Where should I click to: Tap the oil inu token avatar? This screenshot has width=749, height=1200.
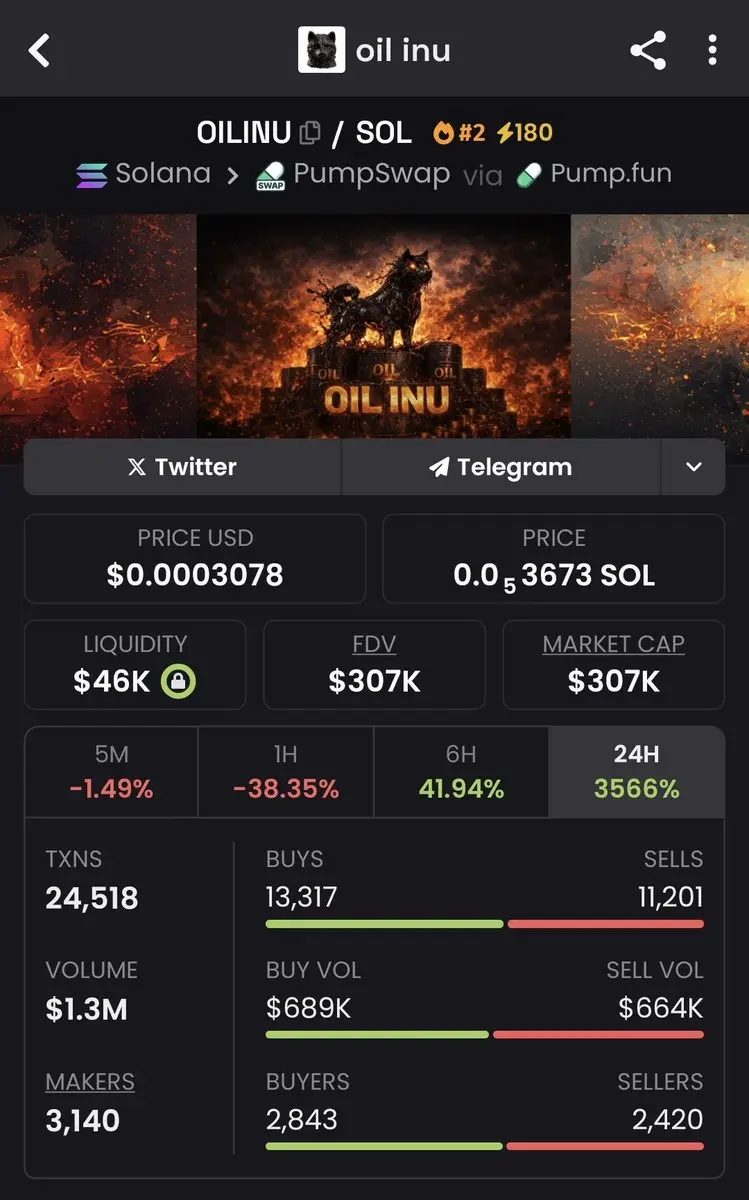321,50
